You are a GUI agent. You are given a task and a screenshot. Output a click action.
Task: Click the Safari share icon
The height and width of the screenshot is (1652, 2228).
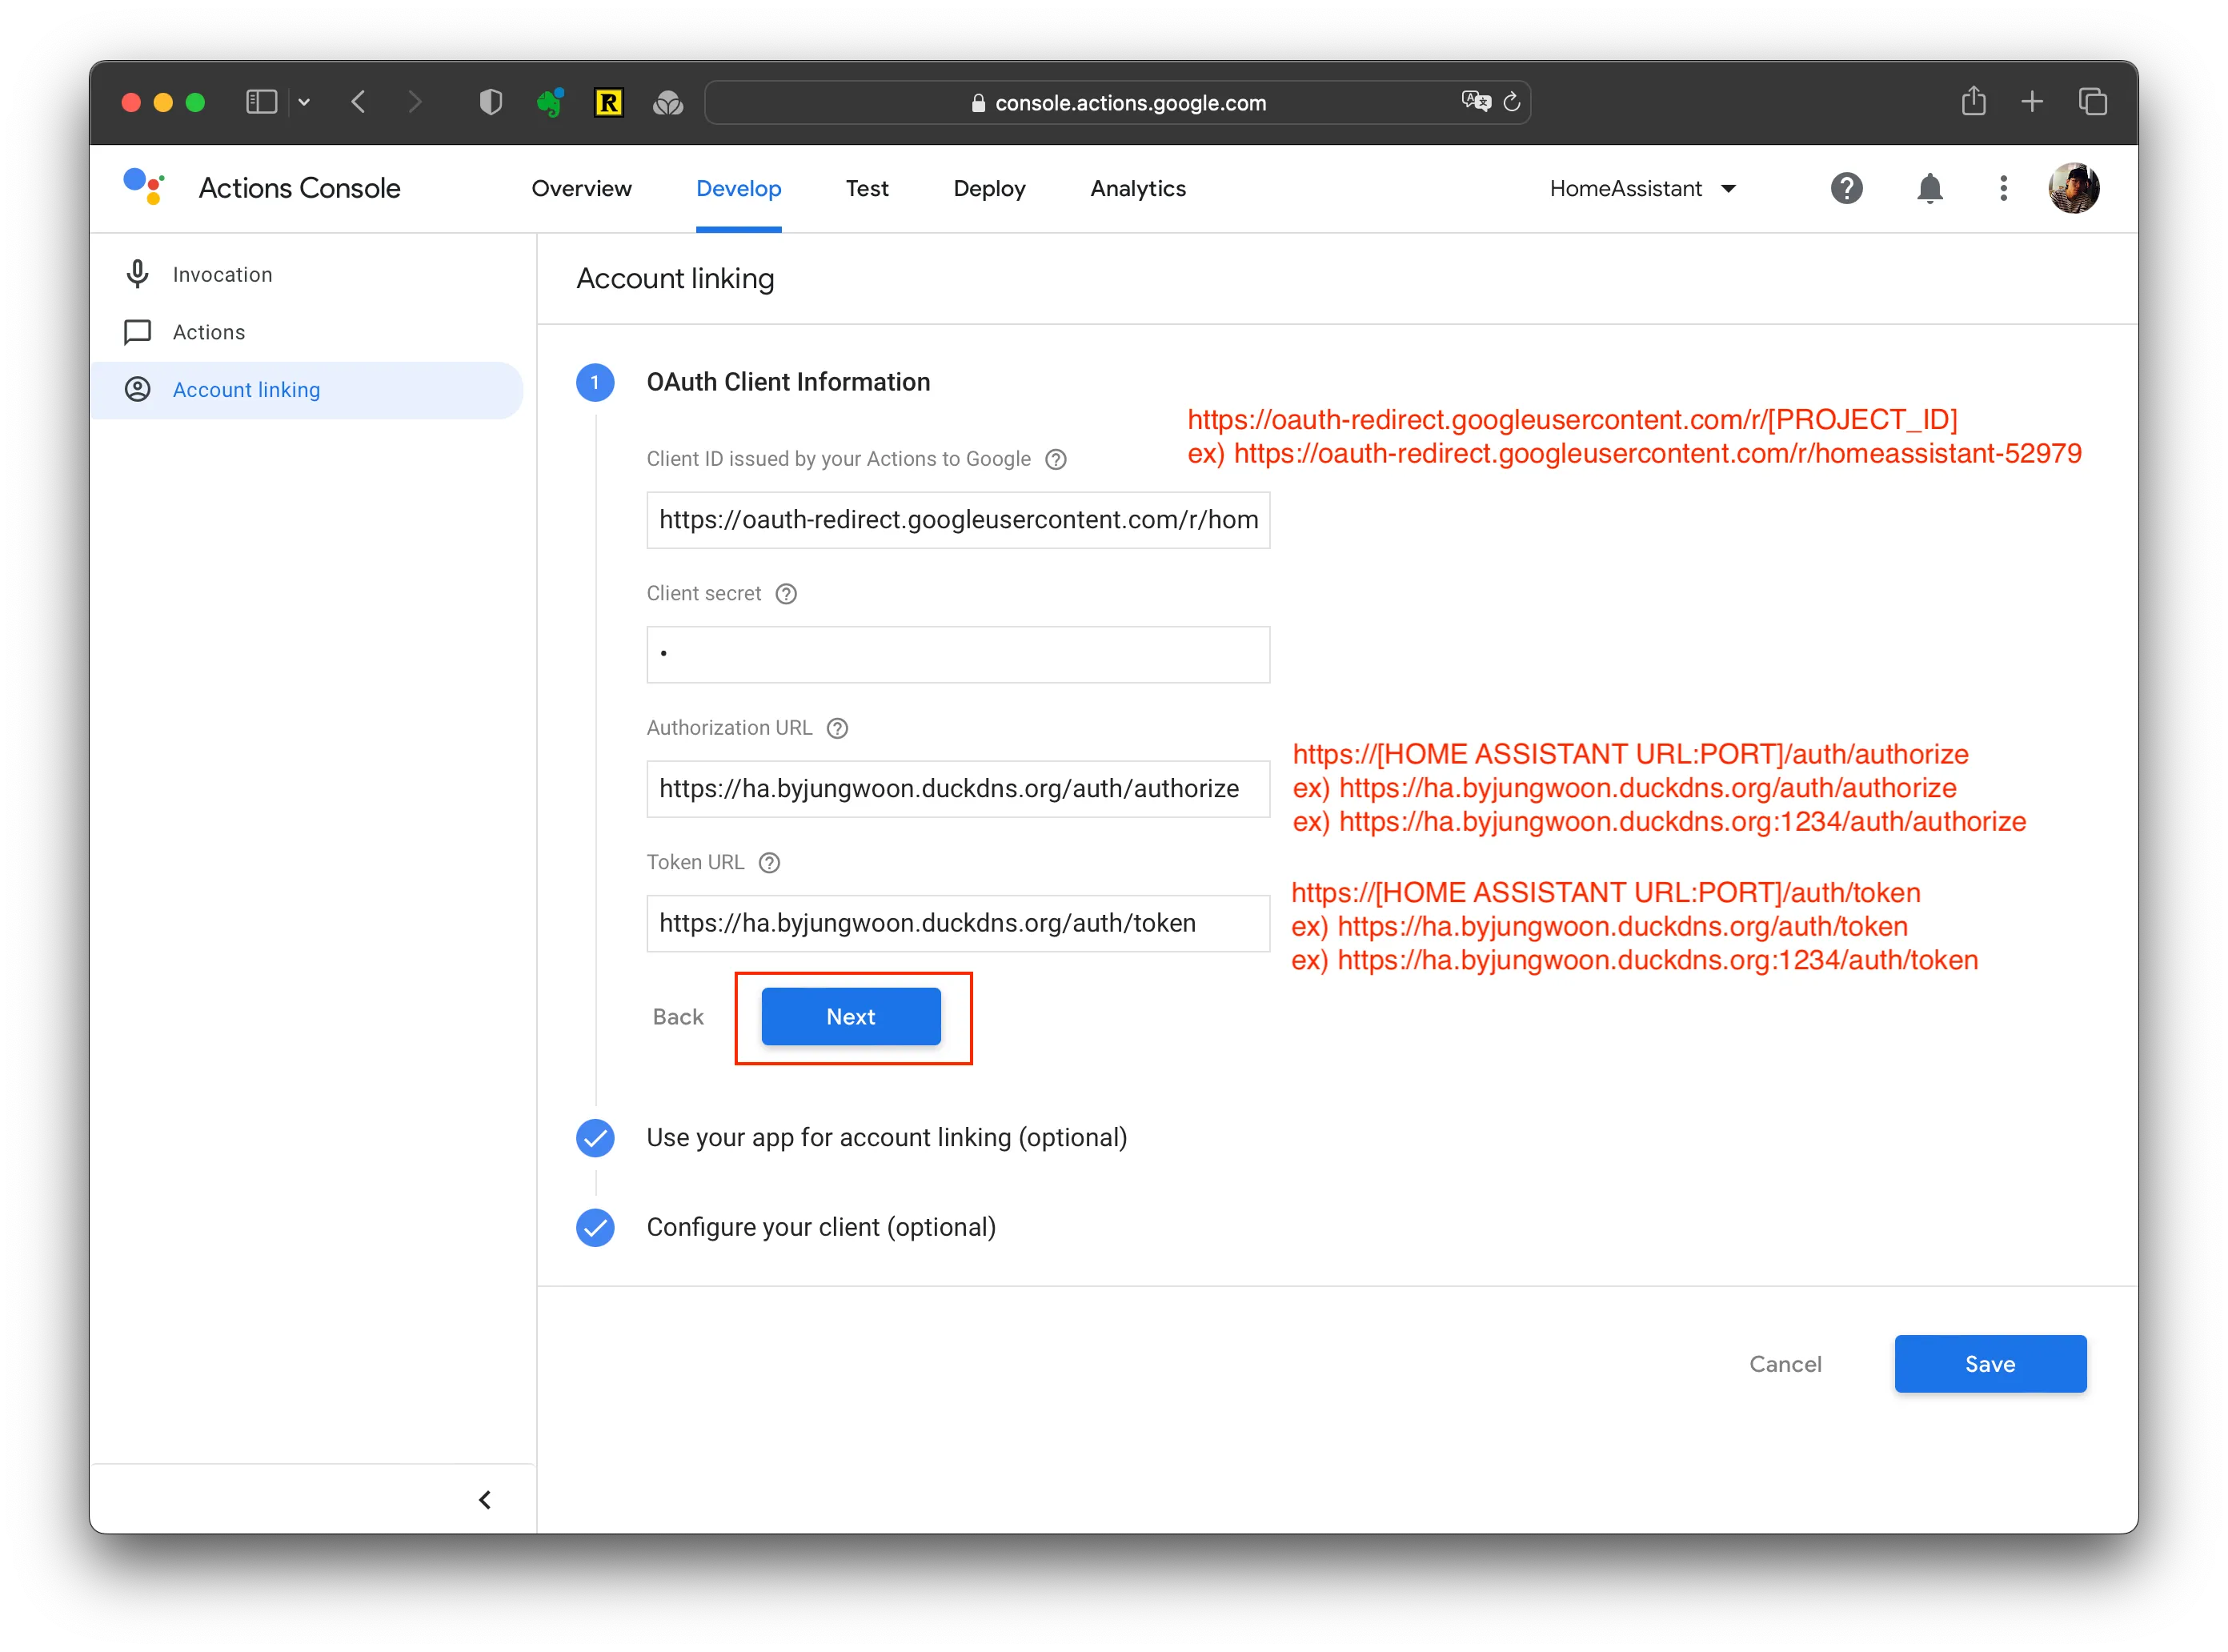(x=1973, y=101)
